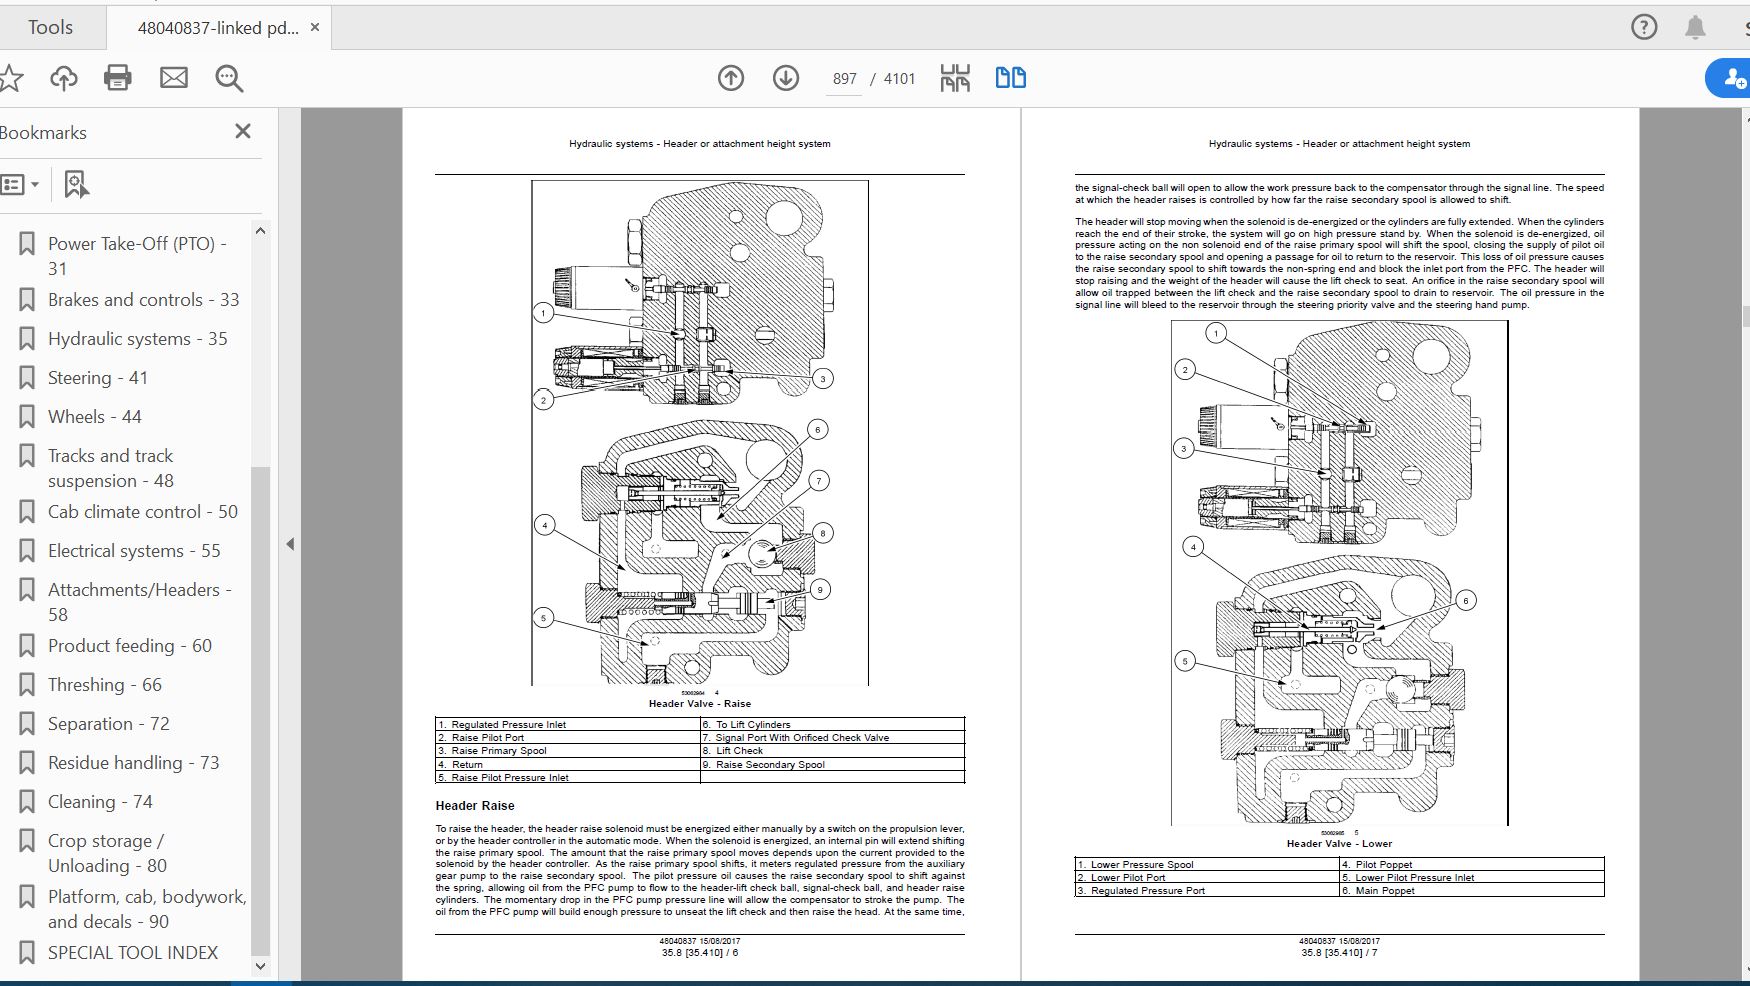The width and height of the screenshot is (1750, 986).
Task: View notifications bell icon
Action: coord(1695,27)
